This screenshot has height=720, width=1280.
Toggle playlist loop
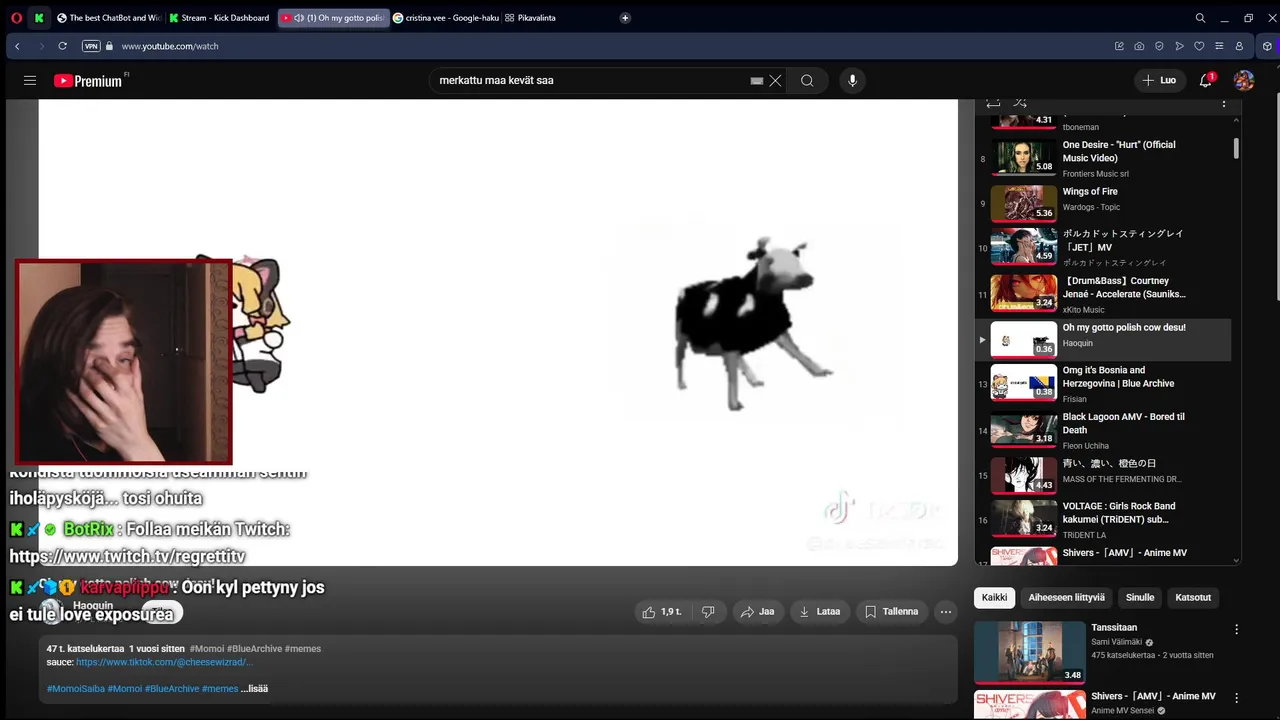click(x=993, y=103)
